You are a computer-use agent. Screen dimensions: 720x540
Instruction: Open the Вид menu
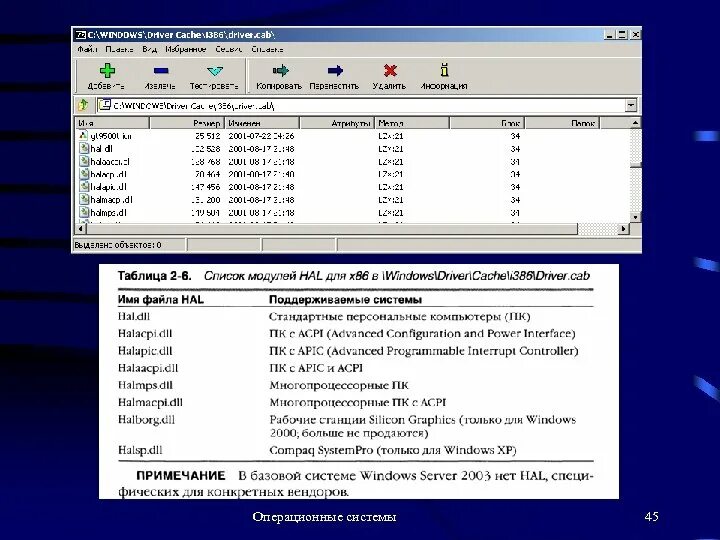click(x=149, y=49)
